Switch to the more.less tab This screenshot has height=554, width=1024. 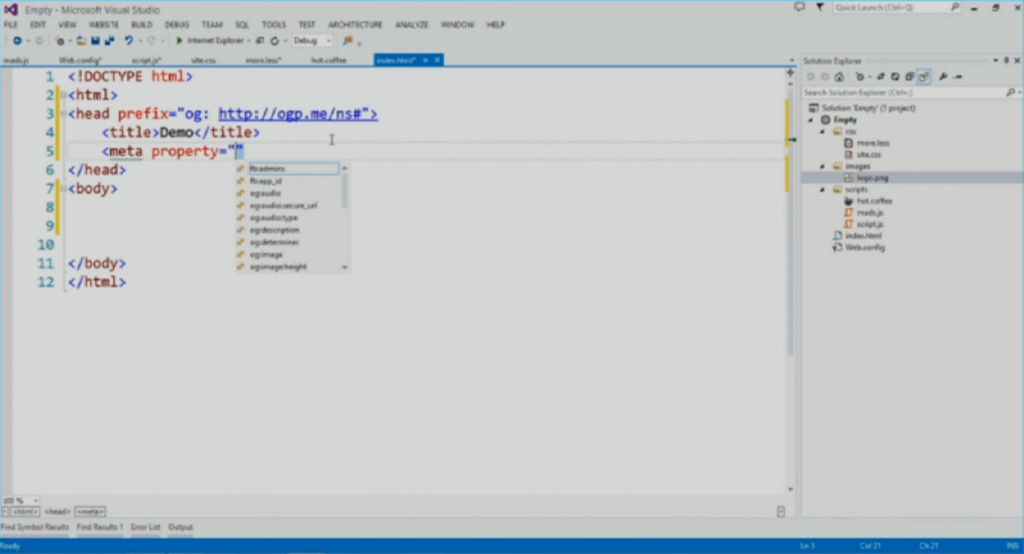point(263,60)
